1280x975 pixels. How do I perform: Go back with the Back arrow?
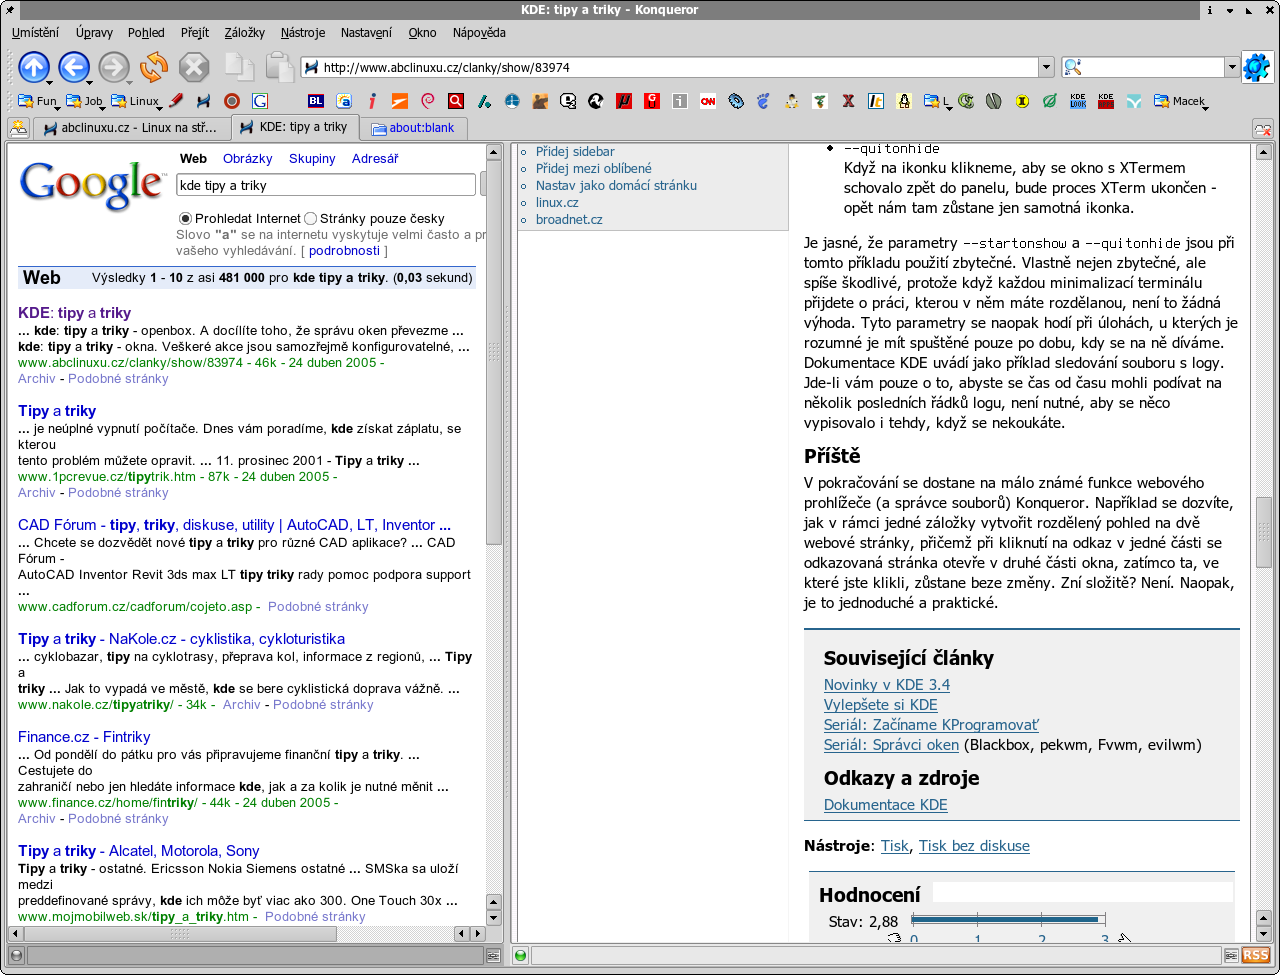point(74,67)
